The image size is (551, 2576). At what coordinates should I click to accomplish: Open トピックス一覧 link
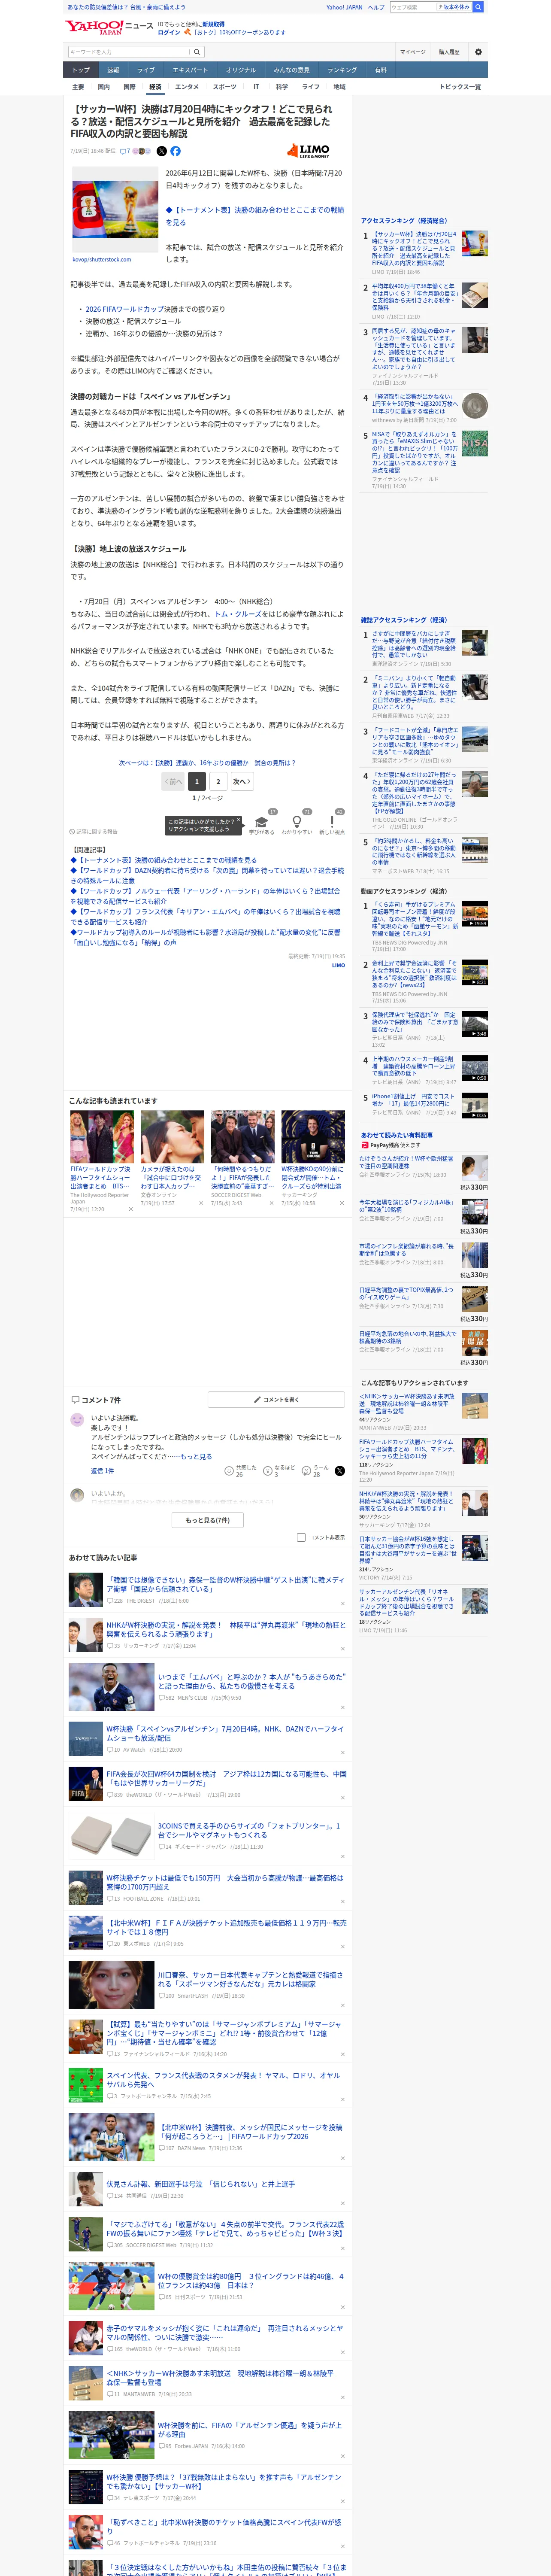click(x=460, y=87)
